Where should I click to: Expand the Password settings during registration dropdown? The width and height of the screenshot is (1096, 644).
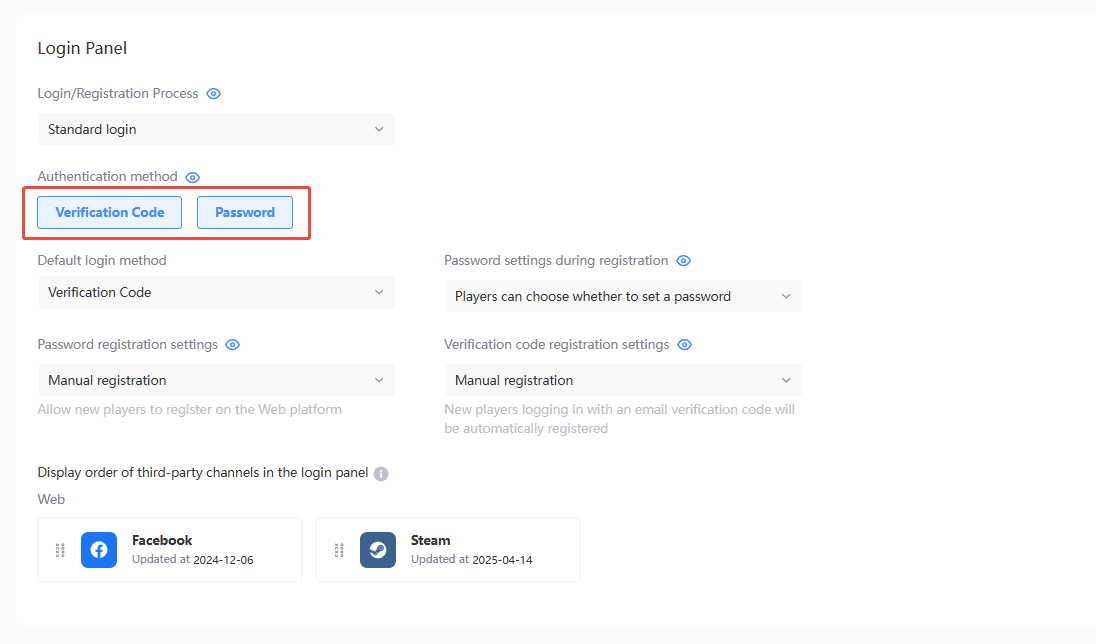[622, 296]
